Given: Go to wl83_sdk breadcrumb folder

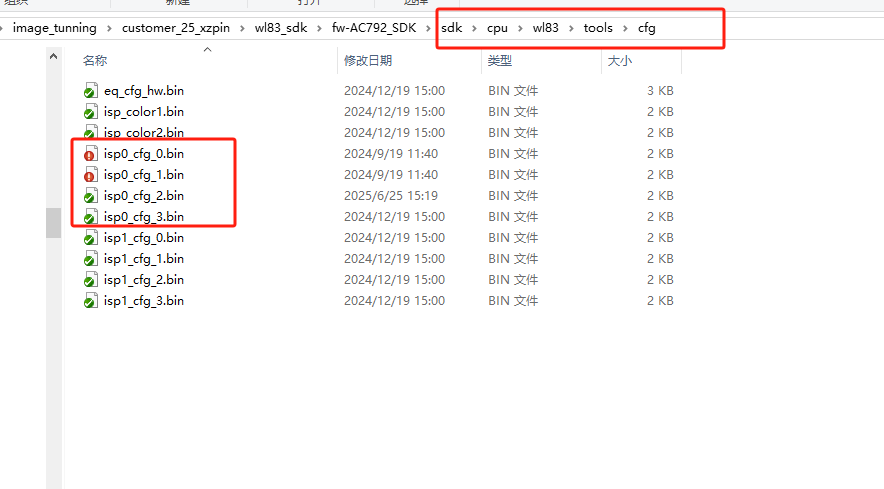Looking at the screenshot, I should pyautogui.click(x=281, y=28).
